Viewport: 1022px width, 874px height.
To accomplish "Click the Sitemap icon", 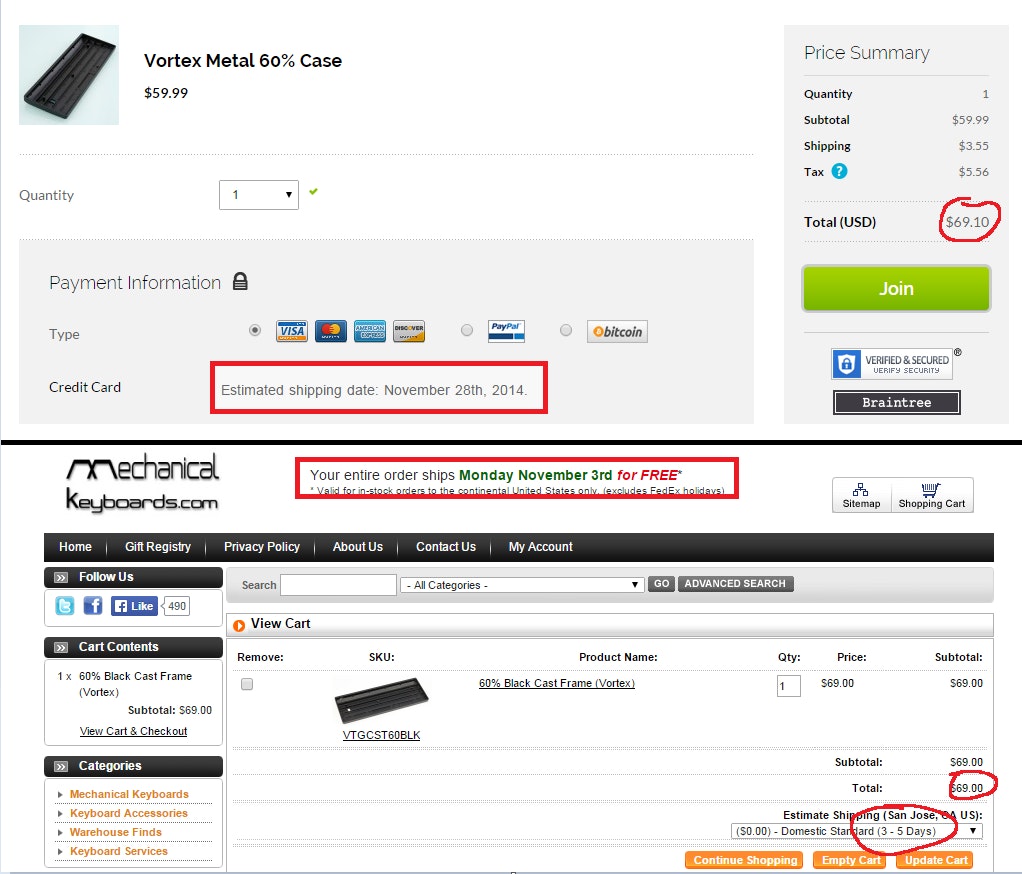I will pyautogui.click(x=861, y=495).
